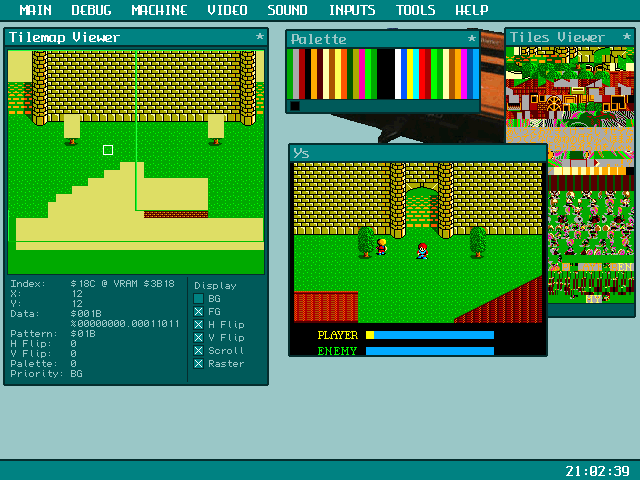Screen dimensions: 640x480
Task: Click the binary data %00000000.00011011
Action: pos(125,324)
